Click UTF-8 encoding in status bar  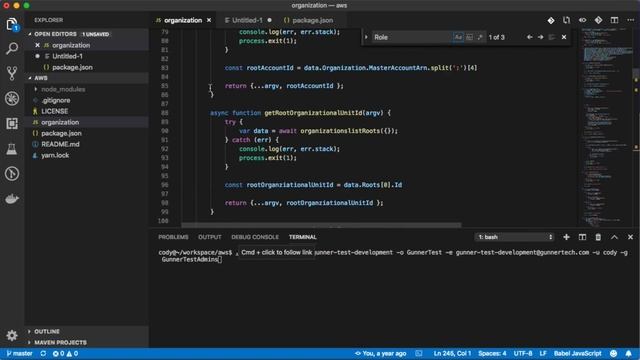pyautogui.click(x=523, y=353)
